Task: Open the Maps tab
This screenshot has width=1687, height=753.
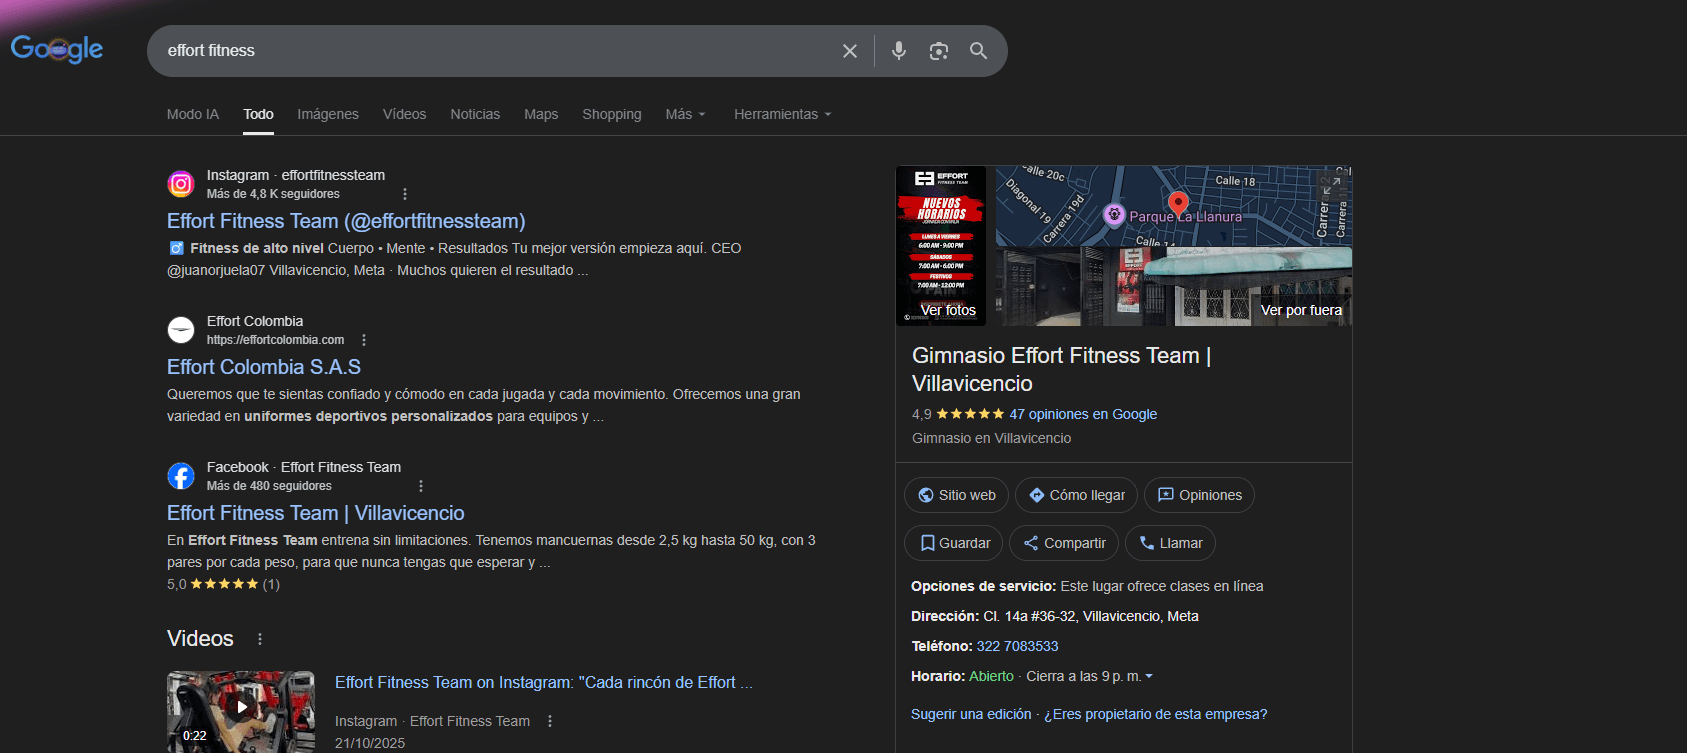Action: pos(541,114)
